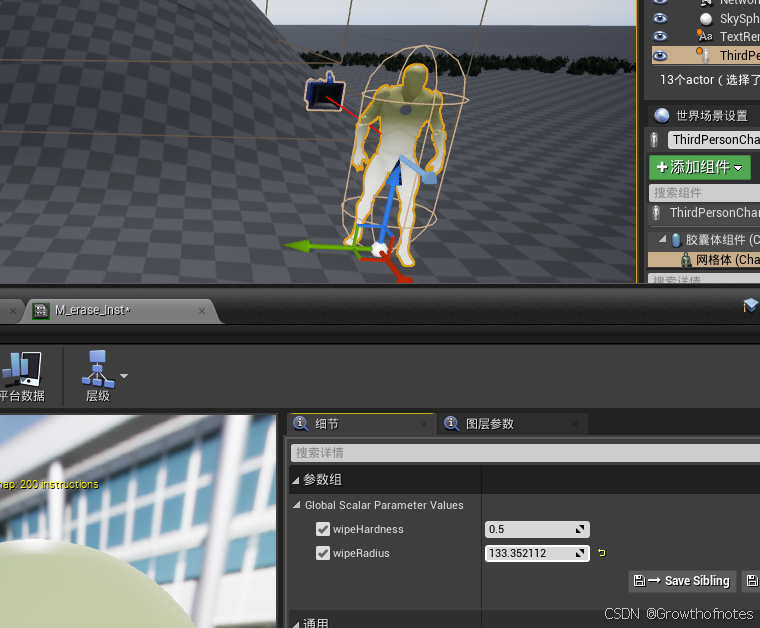
Task: Click the Details tab magnifier icon
Action: pos(301,424)
